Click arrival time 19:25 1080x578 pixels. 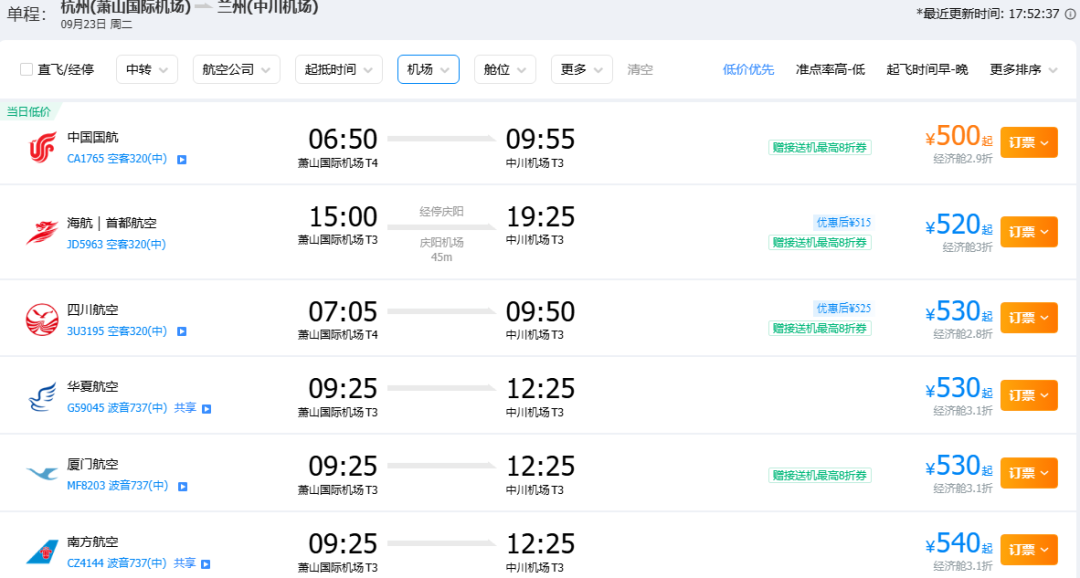coord(540,218)
